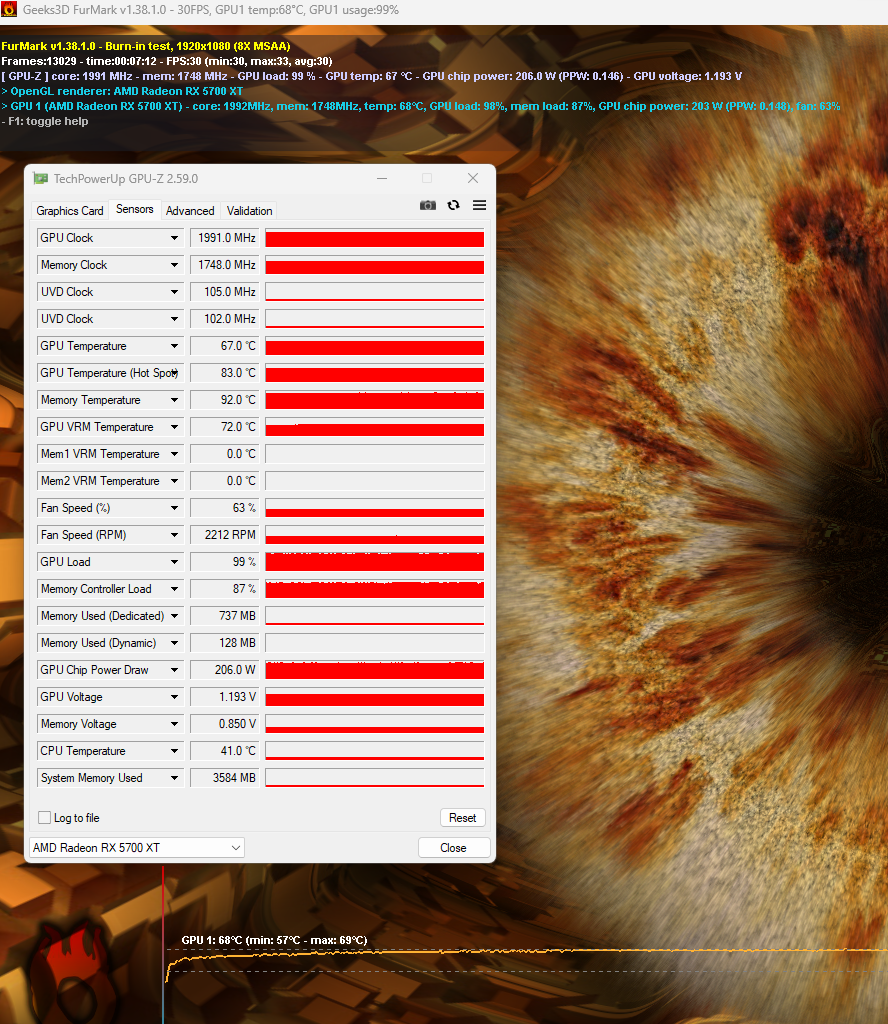The width and height of the screenshot is (888, 1024).
Task: Open the GPU Temperature sensor dropdown
Action: pos(174,346)
